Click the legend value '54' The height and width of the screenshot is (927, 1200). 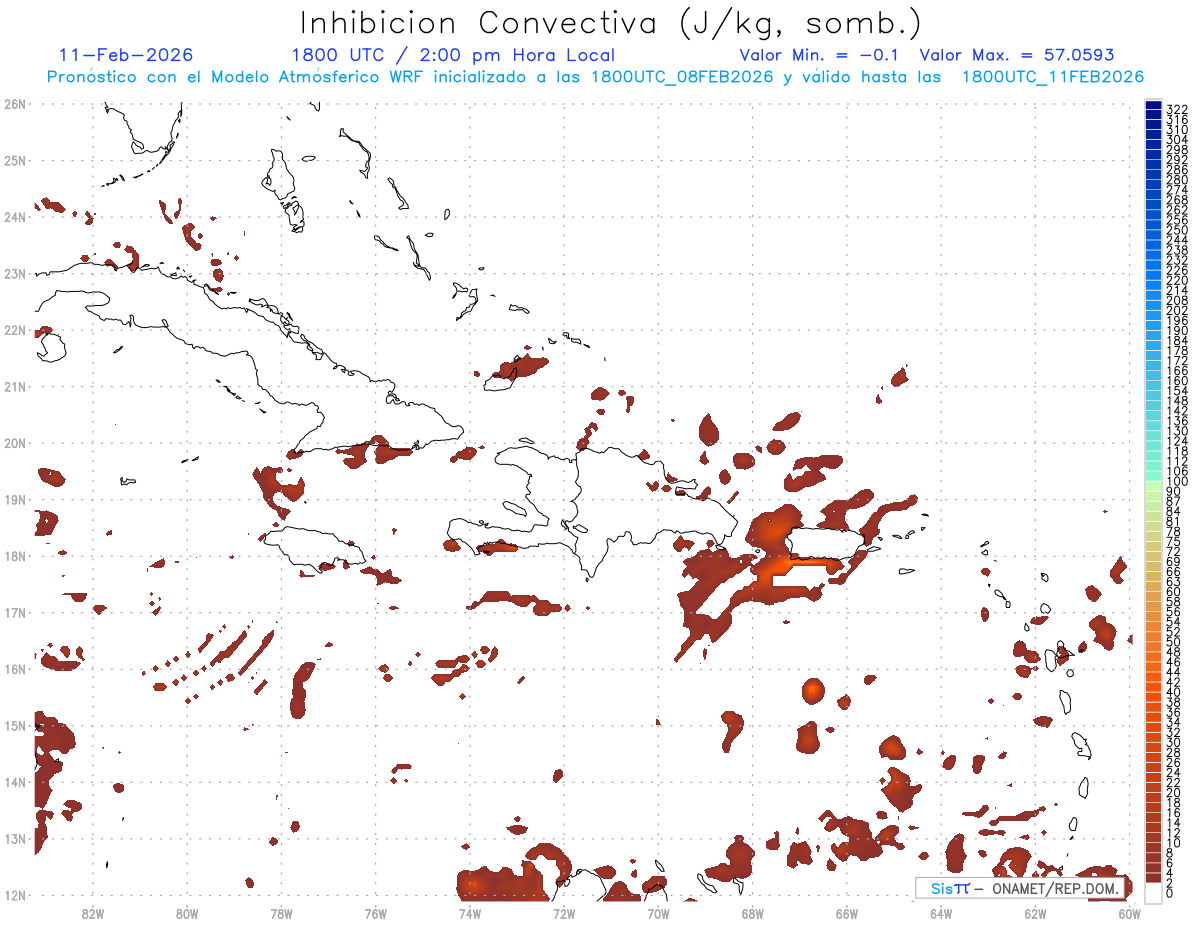tap(1174, 622)
